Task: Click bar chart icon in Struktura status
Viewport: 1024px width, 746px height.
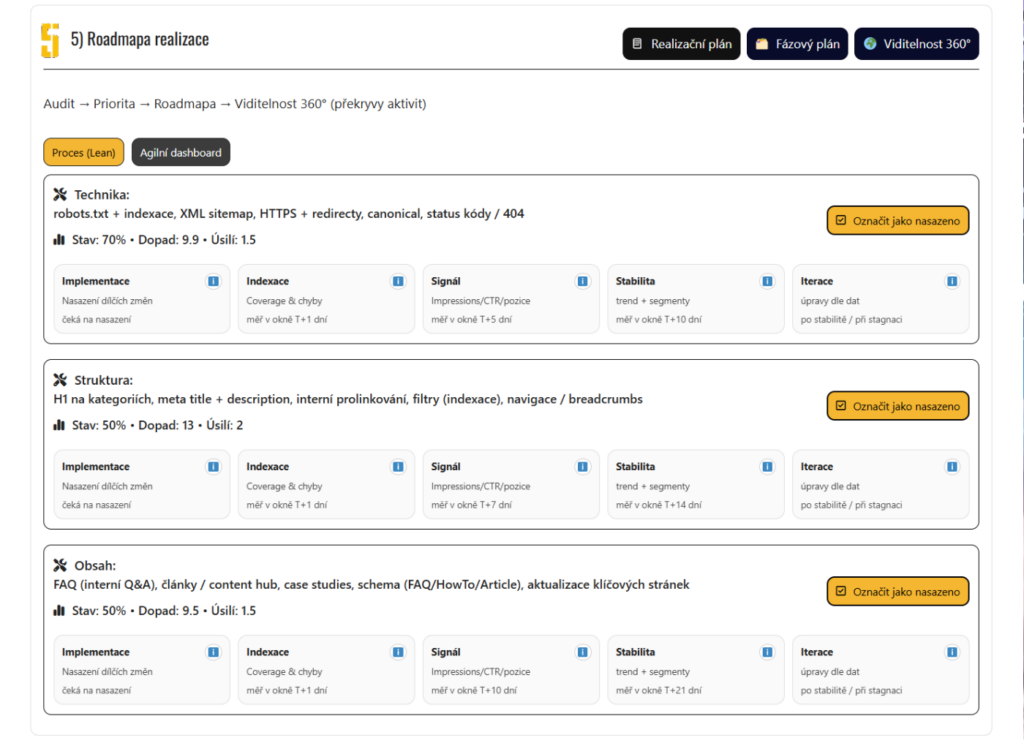Action: (59, 425)
